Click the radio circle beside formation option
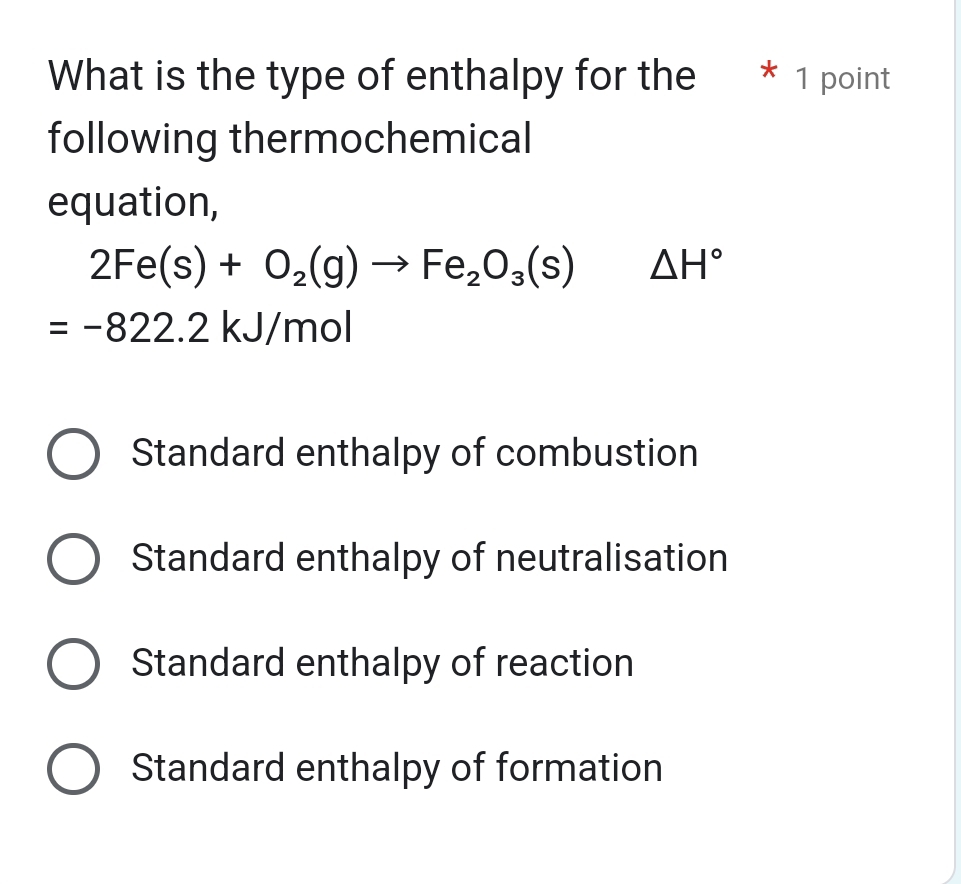Image resolution: width=961 pixels, height=884 pixels. pos(73,768)
